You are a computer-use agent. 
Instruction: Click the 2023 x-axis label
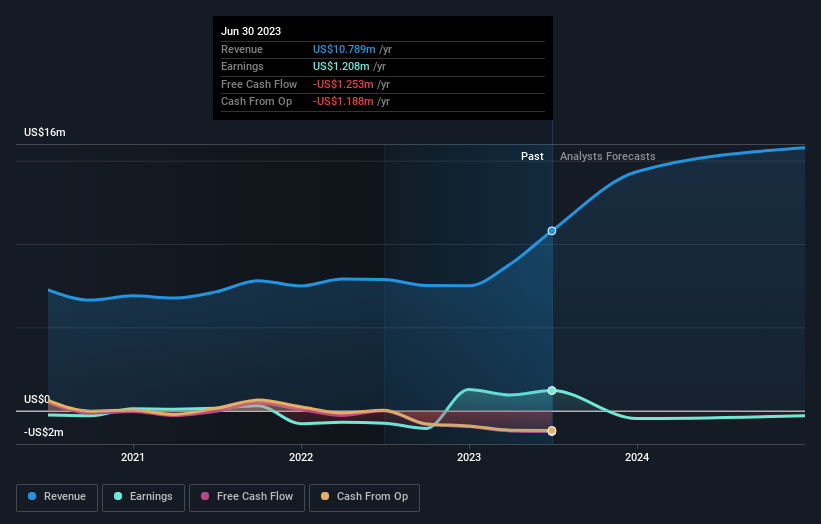[x=469, y=457]
